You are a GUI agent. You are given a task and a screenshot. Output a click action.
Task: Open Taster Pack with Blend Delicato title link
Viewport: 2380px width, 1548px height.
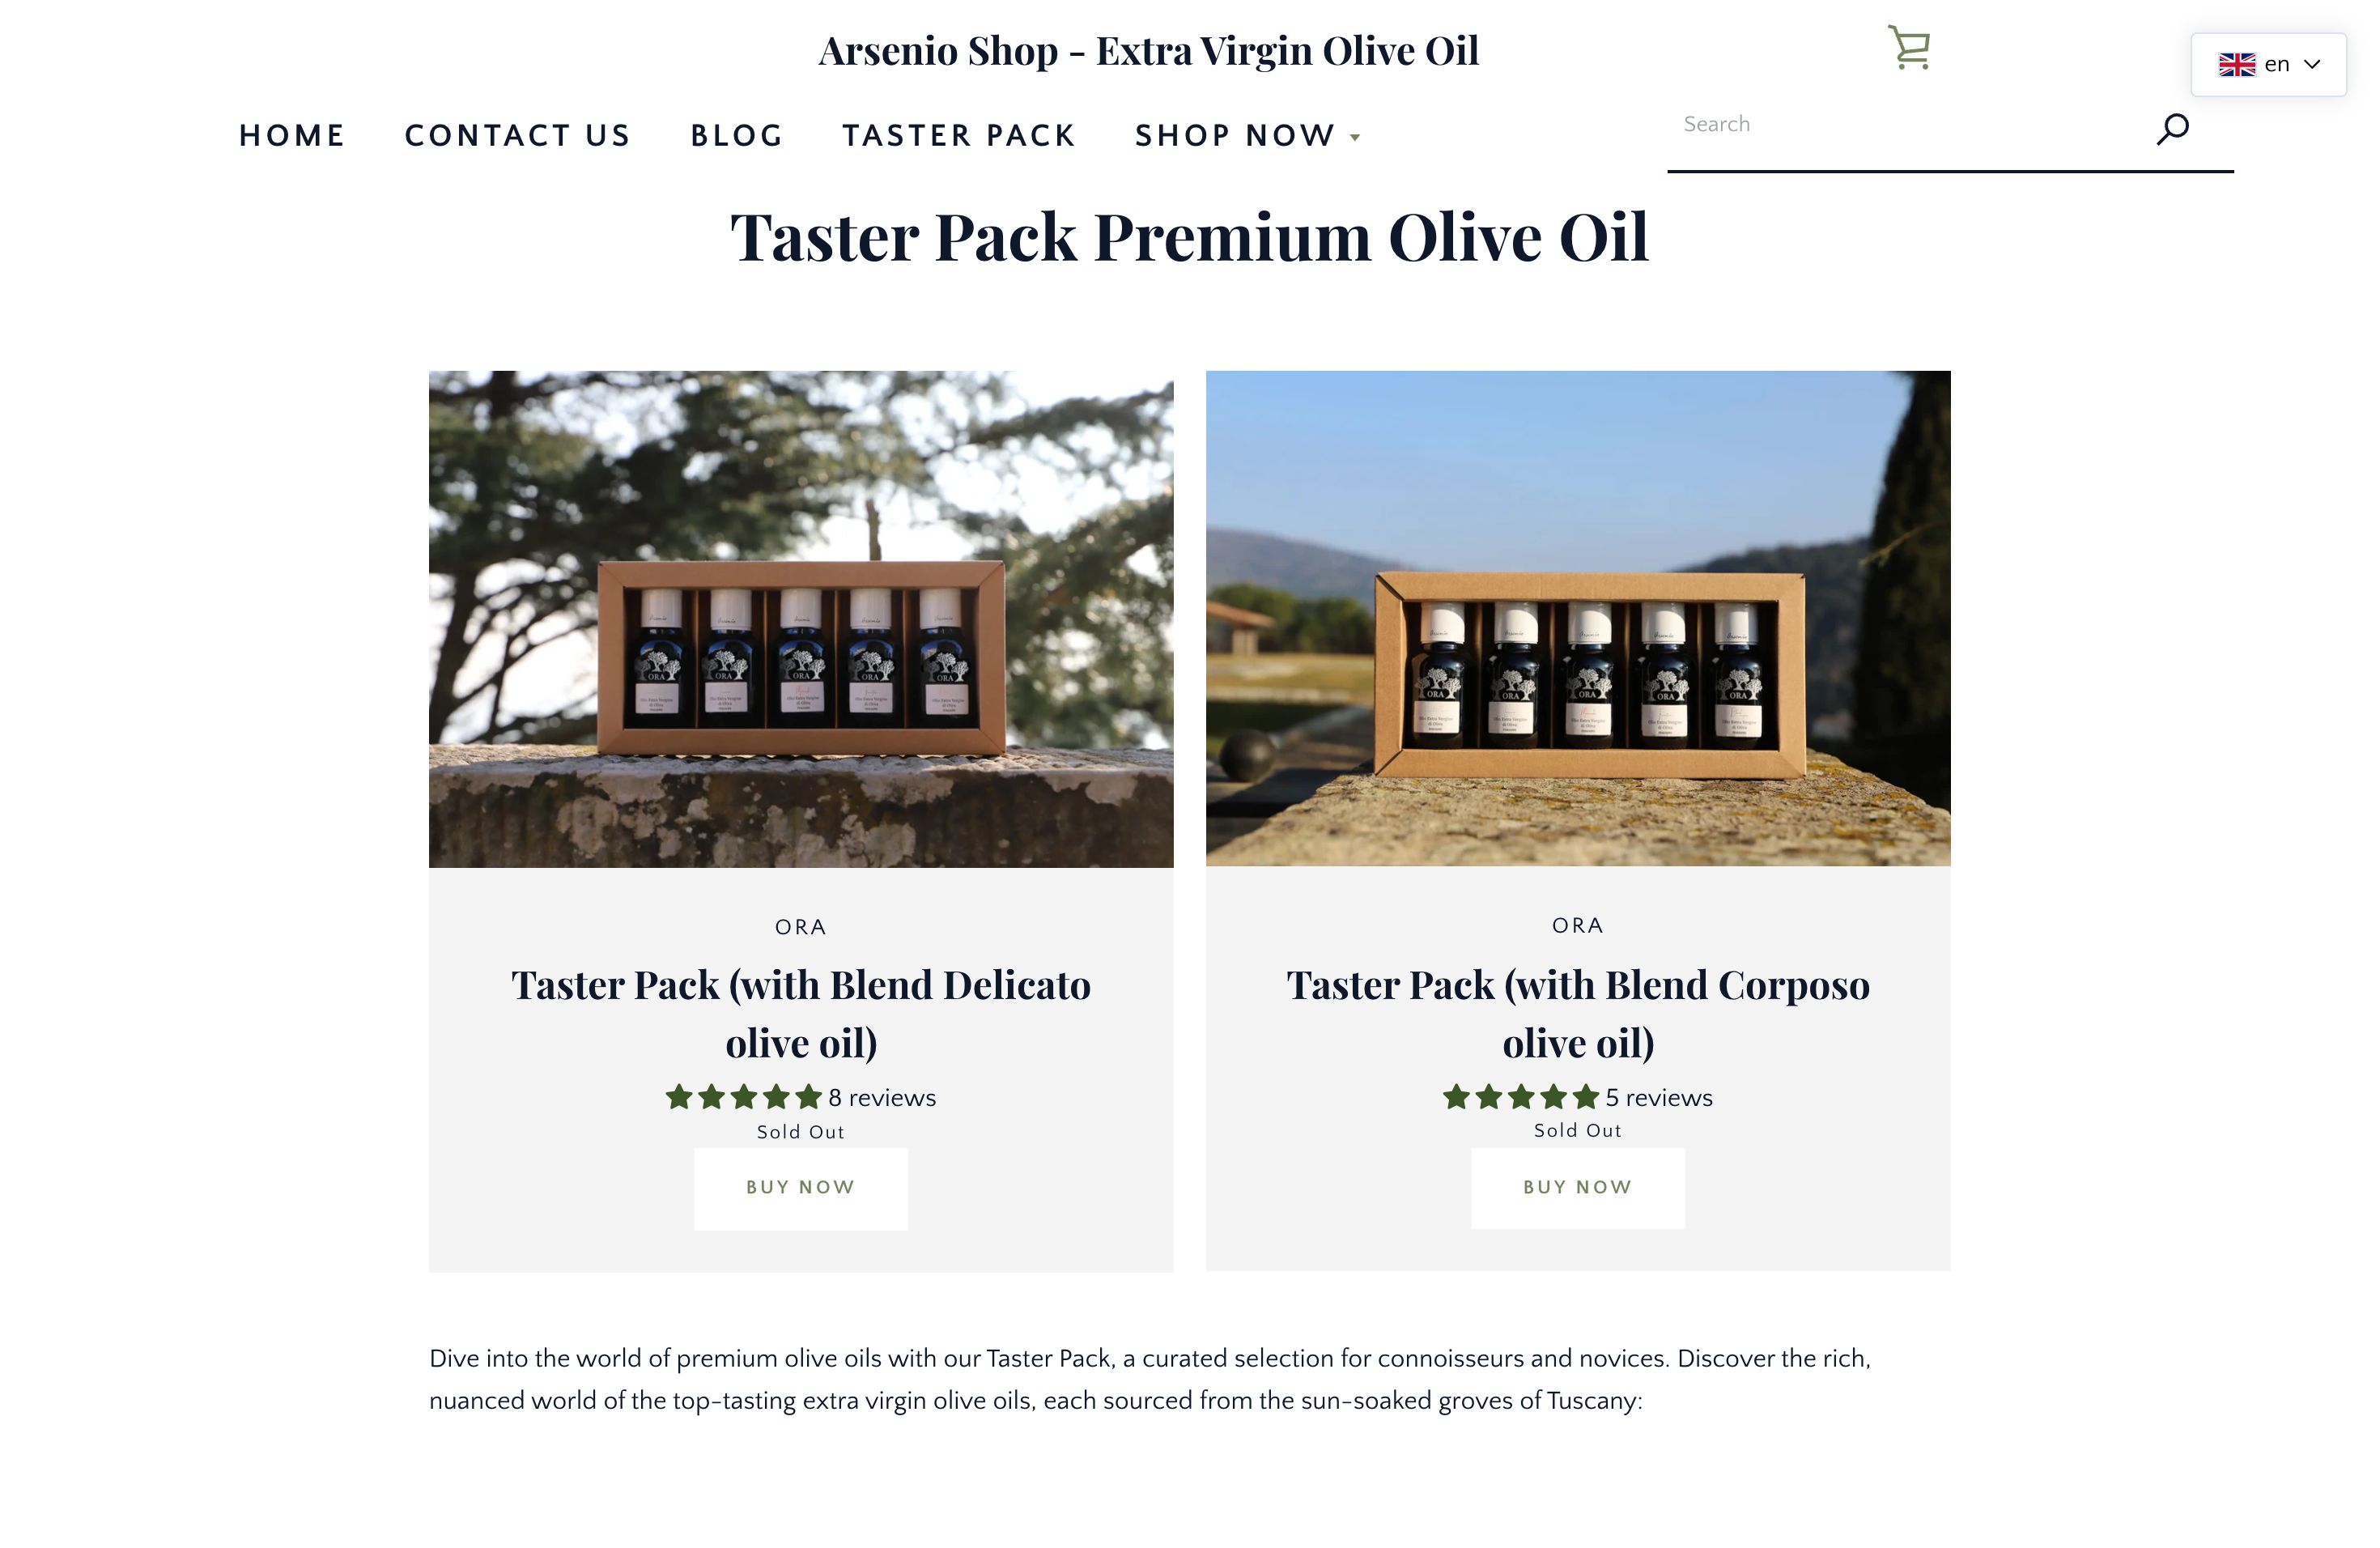801,1013
